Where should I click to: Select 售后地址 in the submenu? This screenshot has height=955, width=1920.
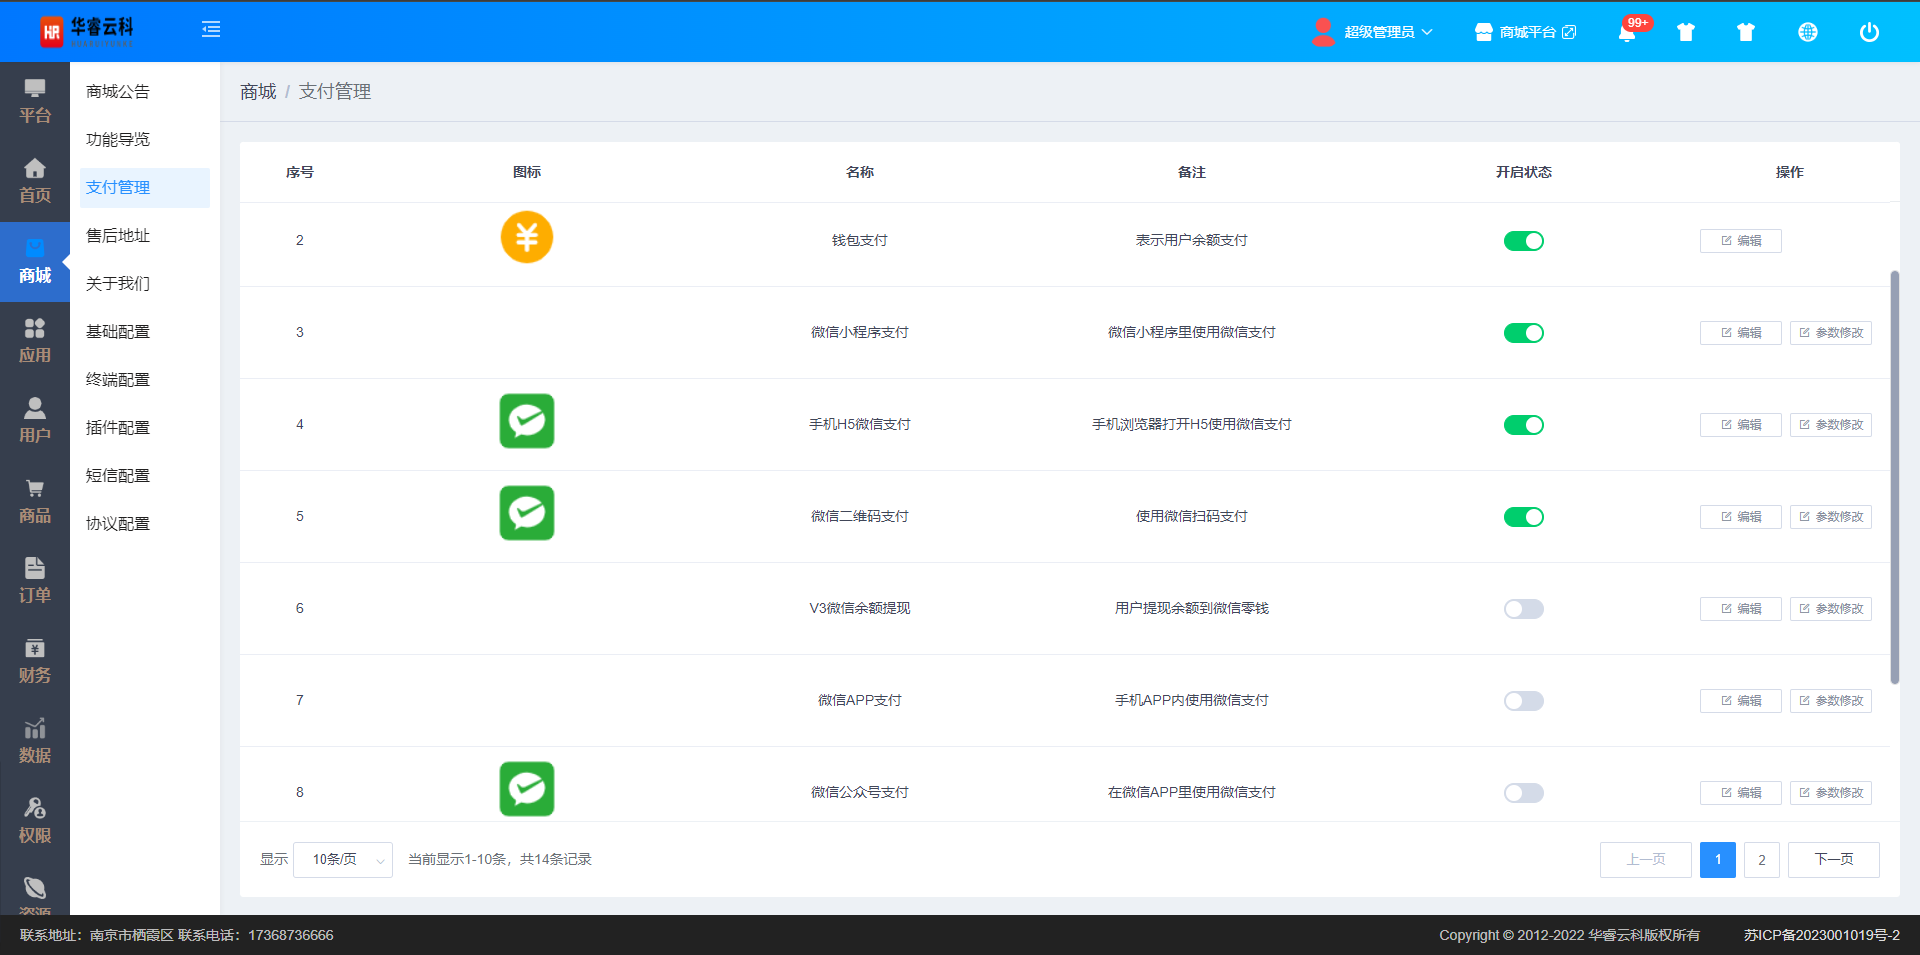point(118,236)
